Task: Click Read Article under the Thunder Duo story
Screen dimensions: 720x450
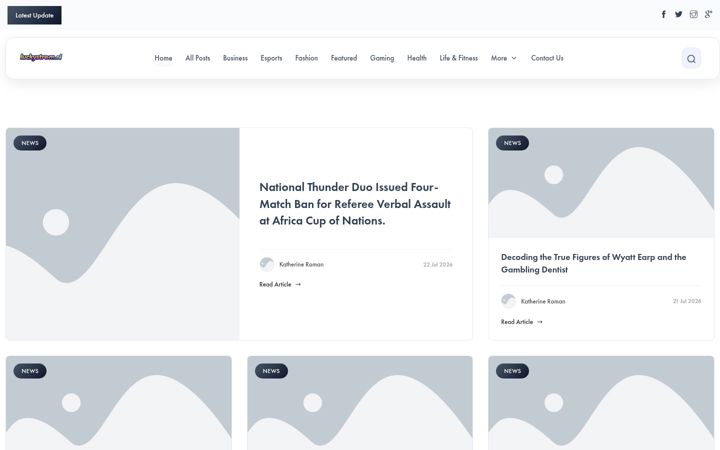Action: [275, 285]
